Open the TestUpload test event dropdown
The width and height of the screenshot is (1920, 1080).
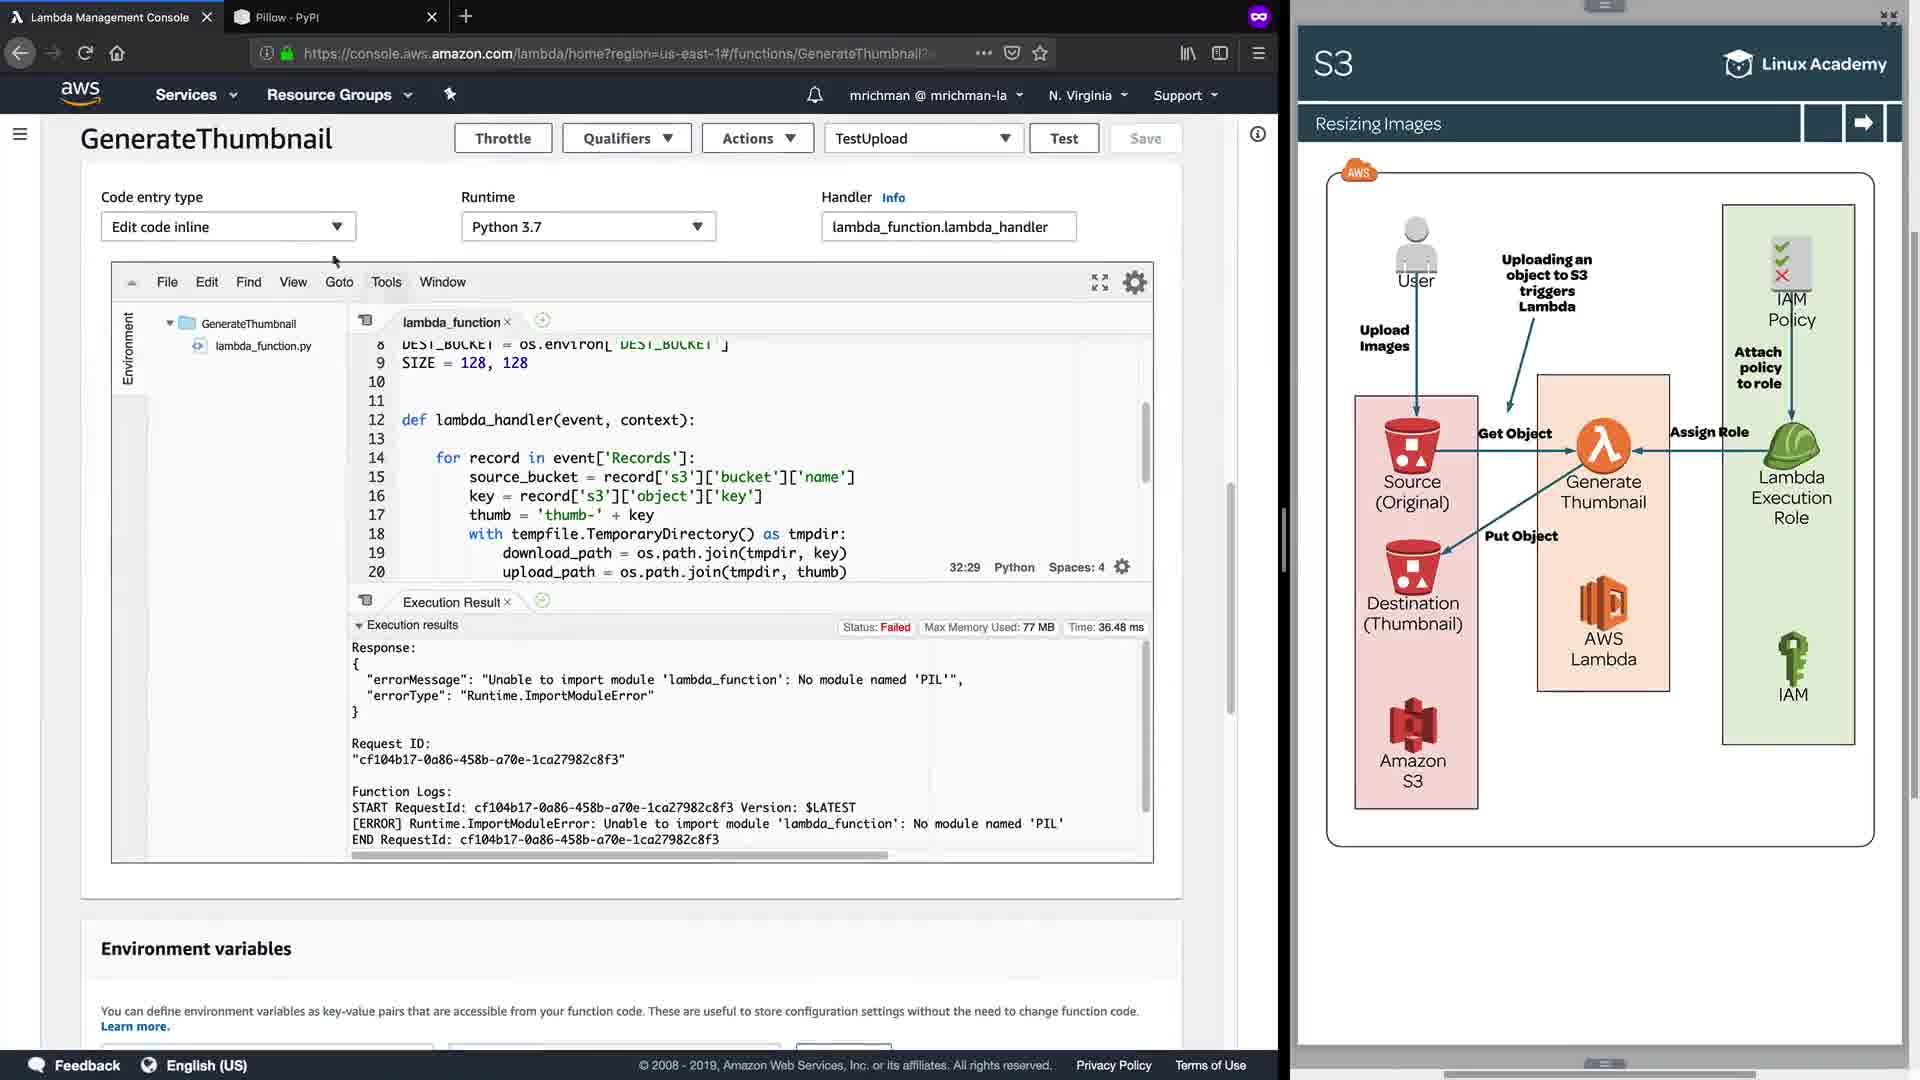pyautogui.click(x=923, y=139)
